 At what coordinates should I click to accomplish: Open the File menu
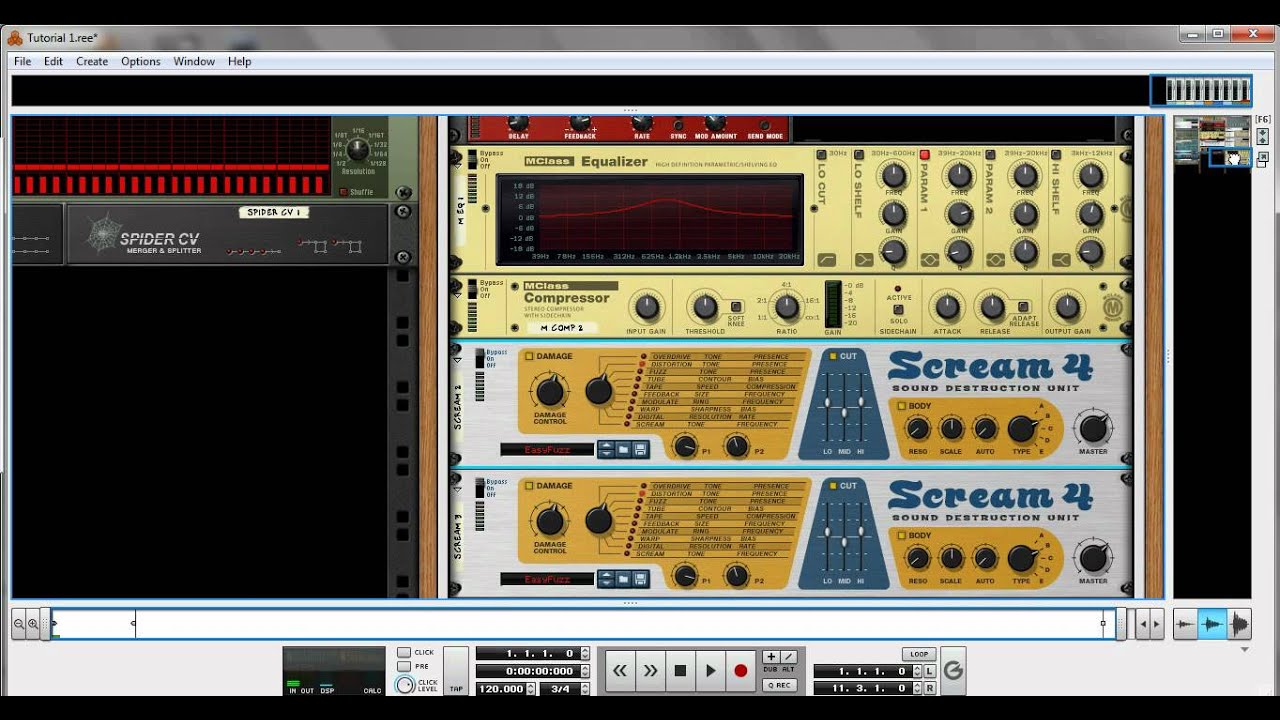22,61
